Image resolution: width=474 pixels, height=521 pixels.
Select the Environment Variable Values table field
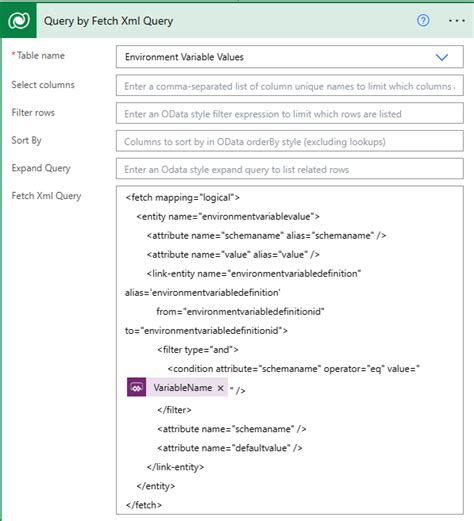pos(290,57)
